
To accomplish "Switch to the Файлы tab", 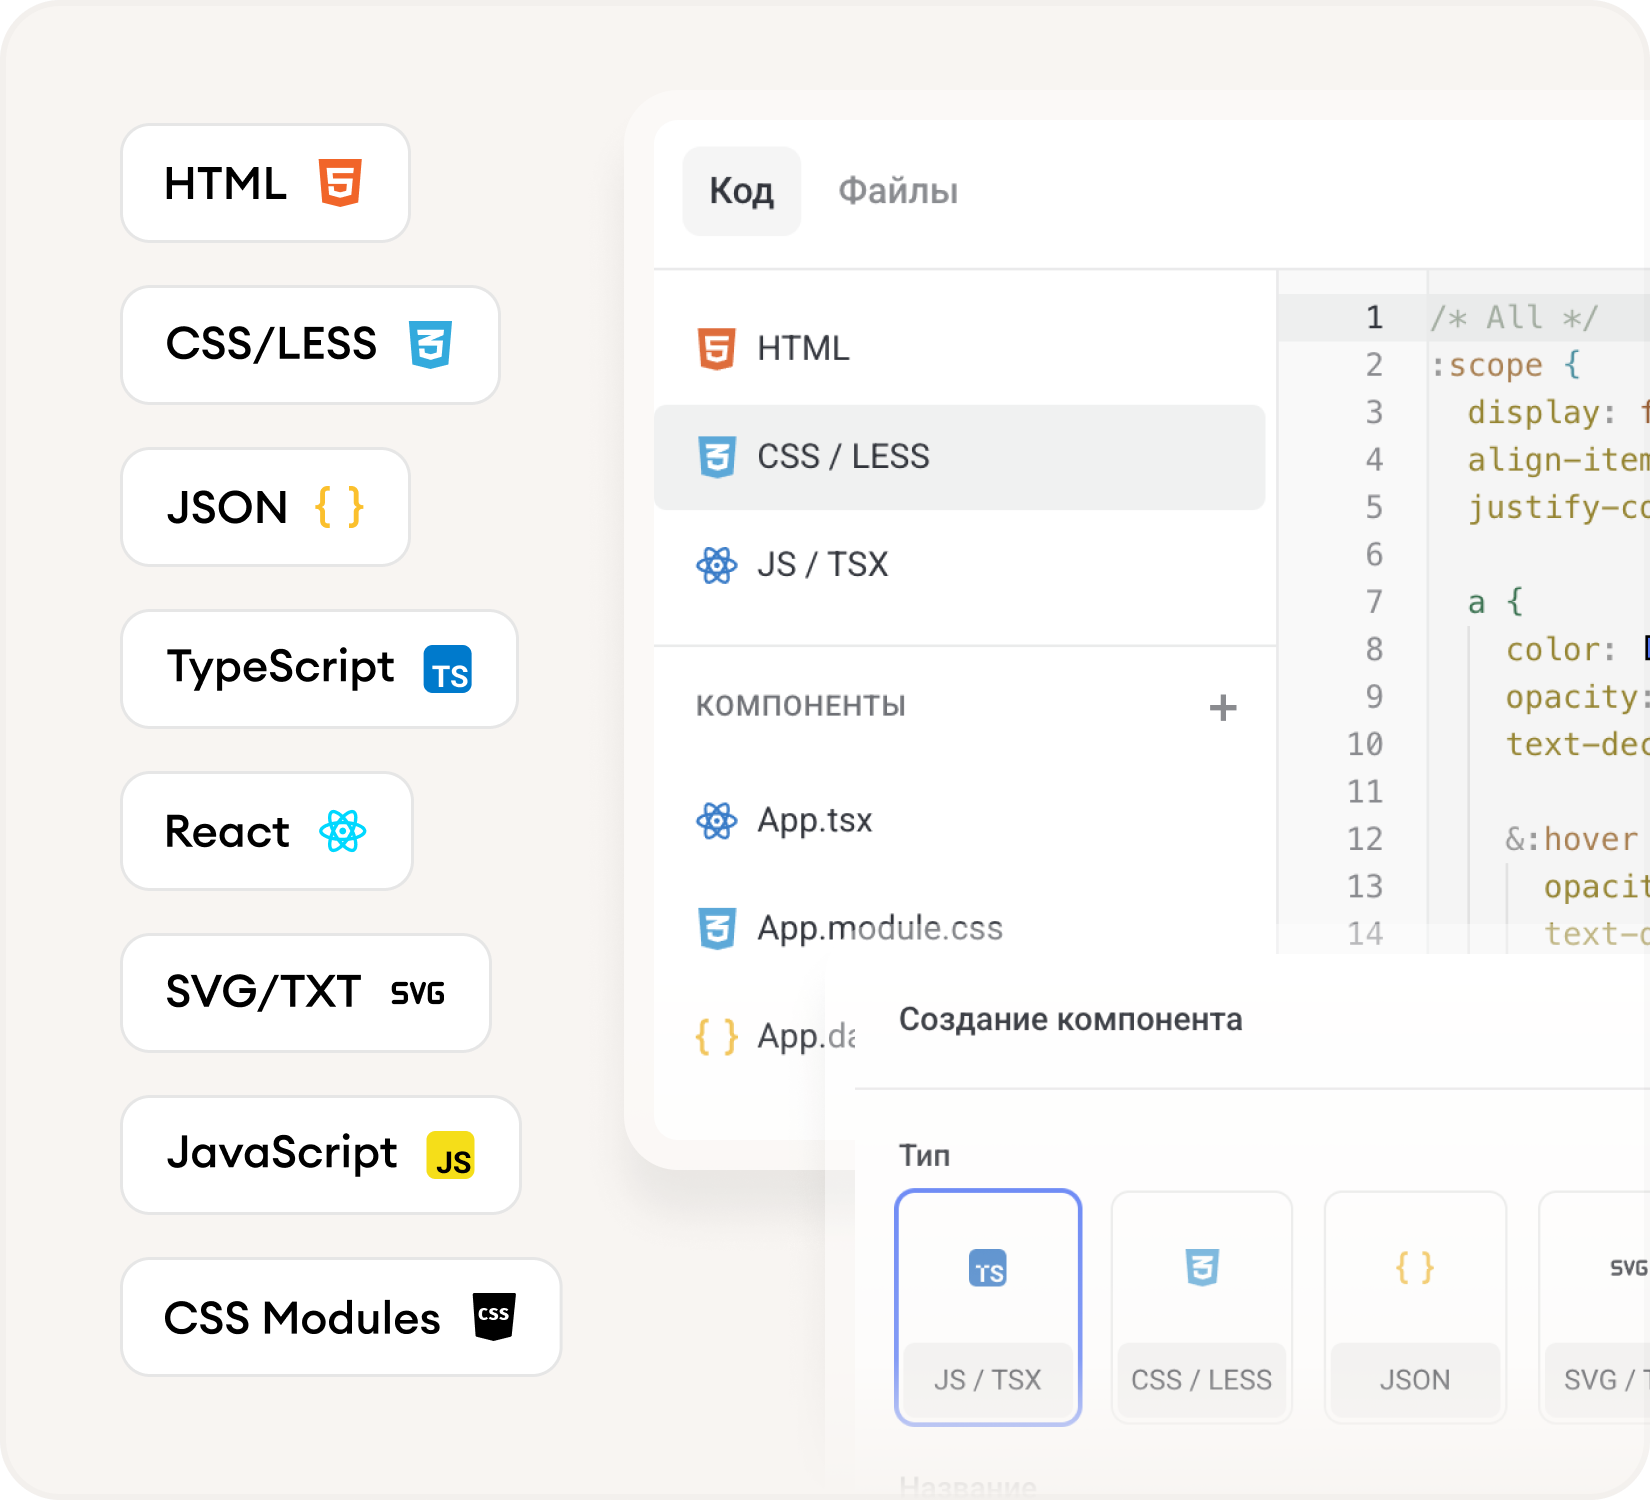I will [x=898, y=191].
